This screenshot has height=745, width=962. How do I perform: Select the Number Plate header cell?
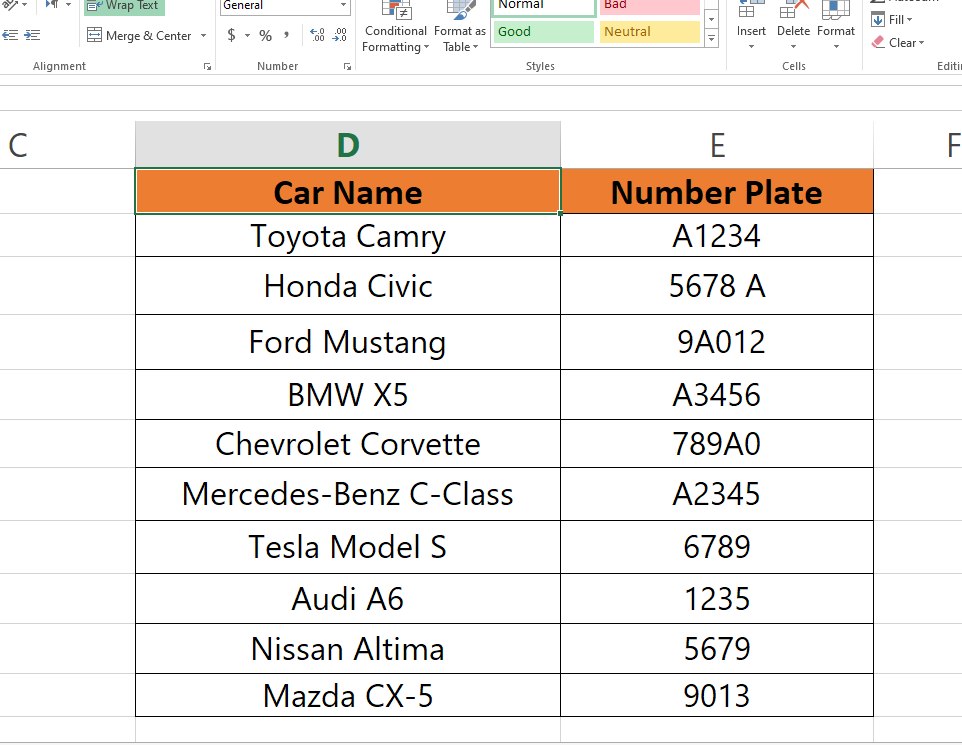[x=717, y=191]
